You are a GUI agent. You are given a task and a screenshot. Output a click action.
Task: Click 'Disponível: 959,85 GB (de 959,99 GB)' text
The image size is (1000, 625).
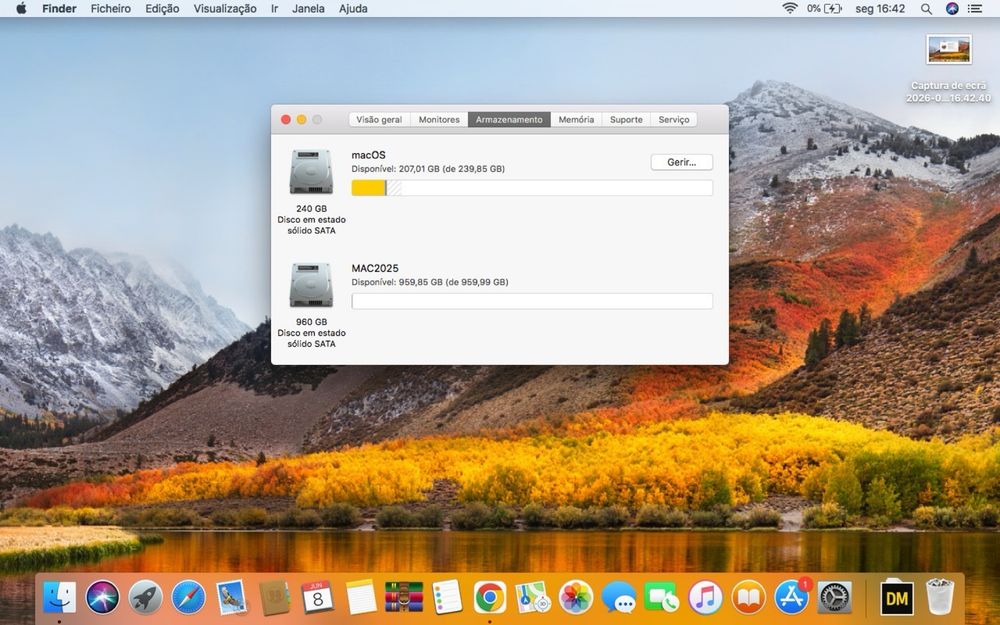(x=430, y=282)
